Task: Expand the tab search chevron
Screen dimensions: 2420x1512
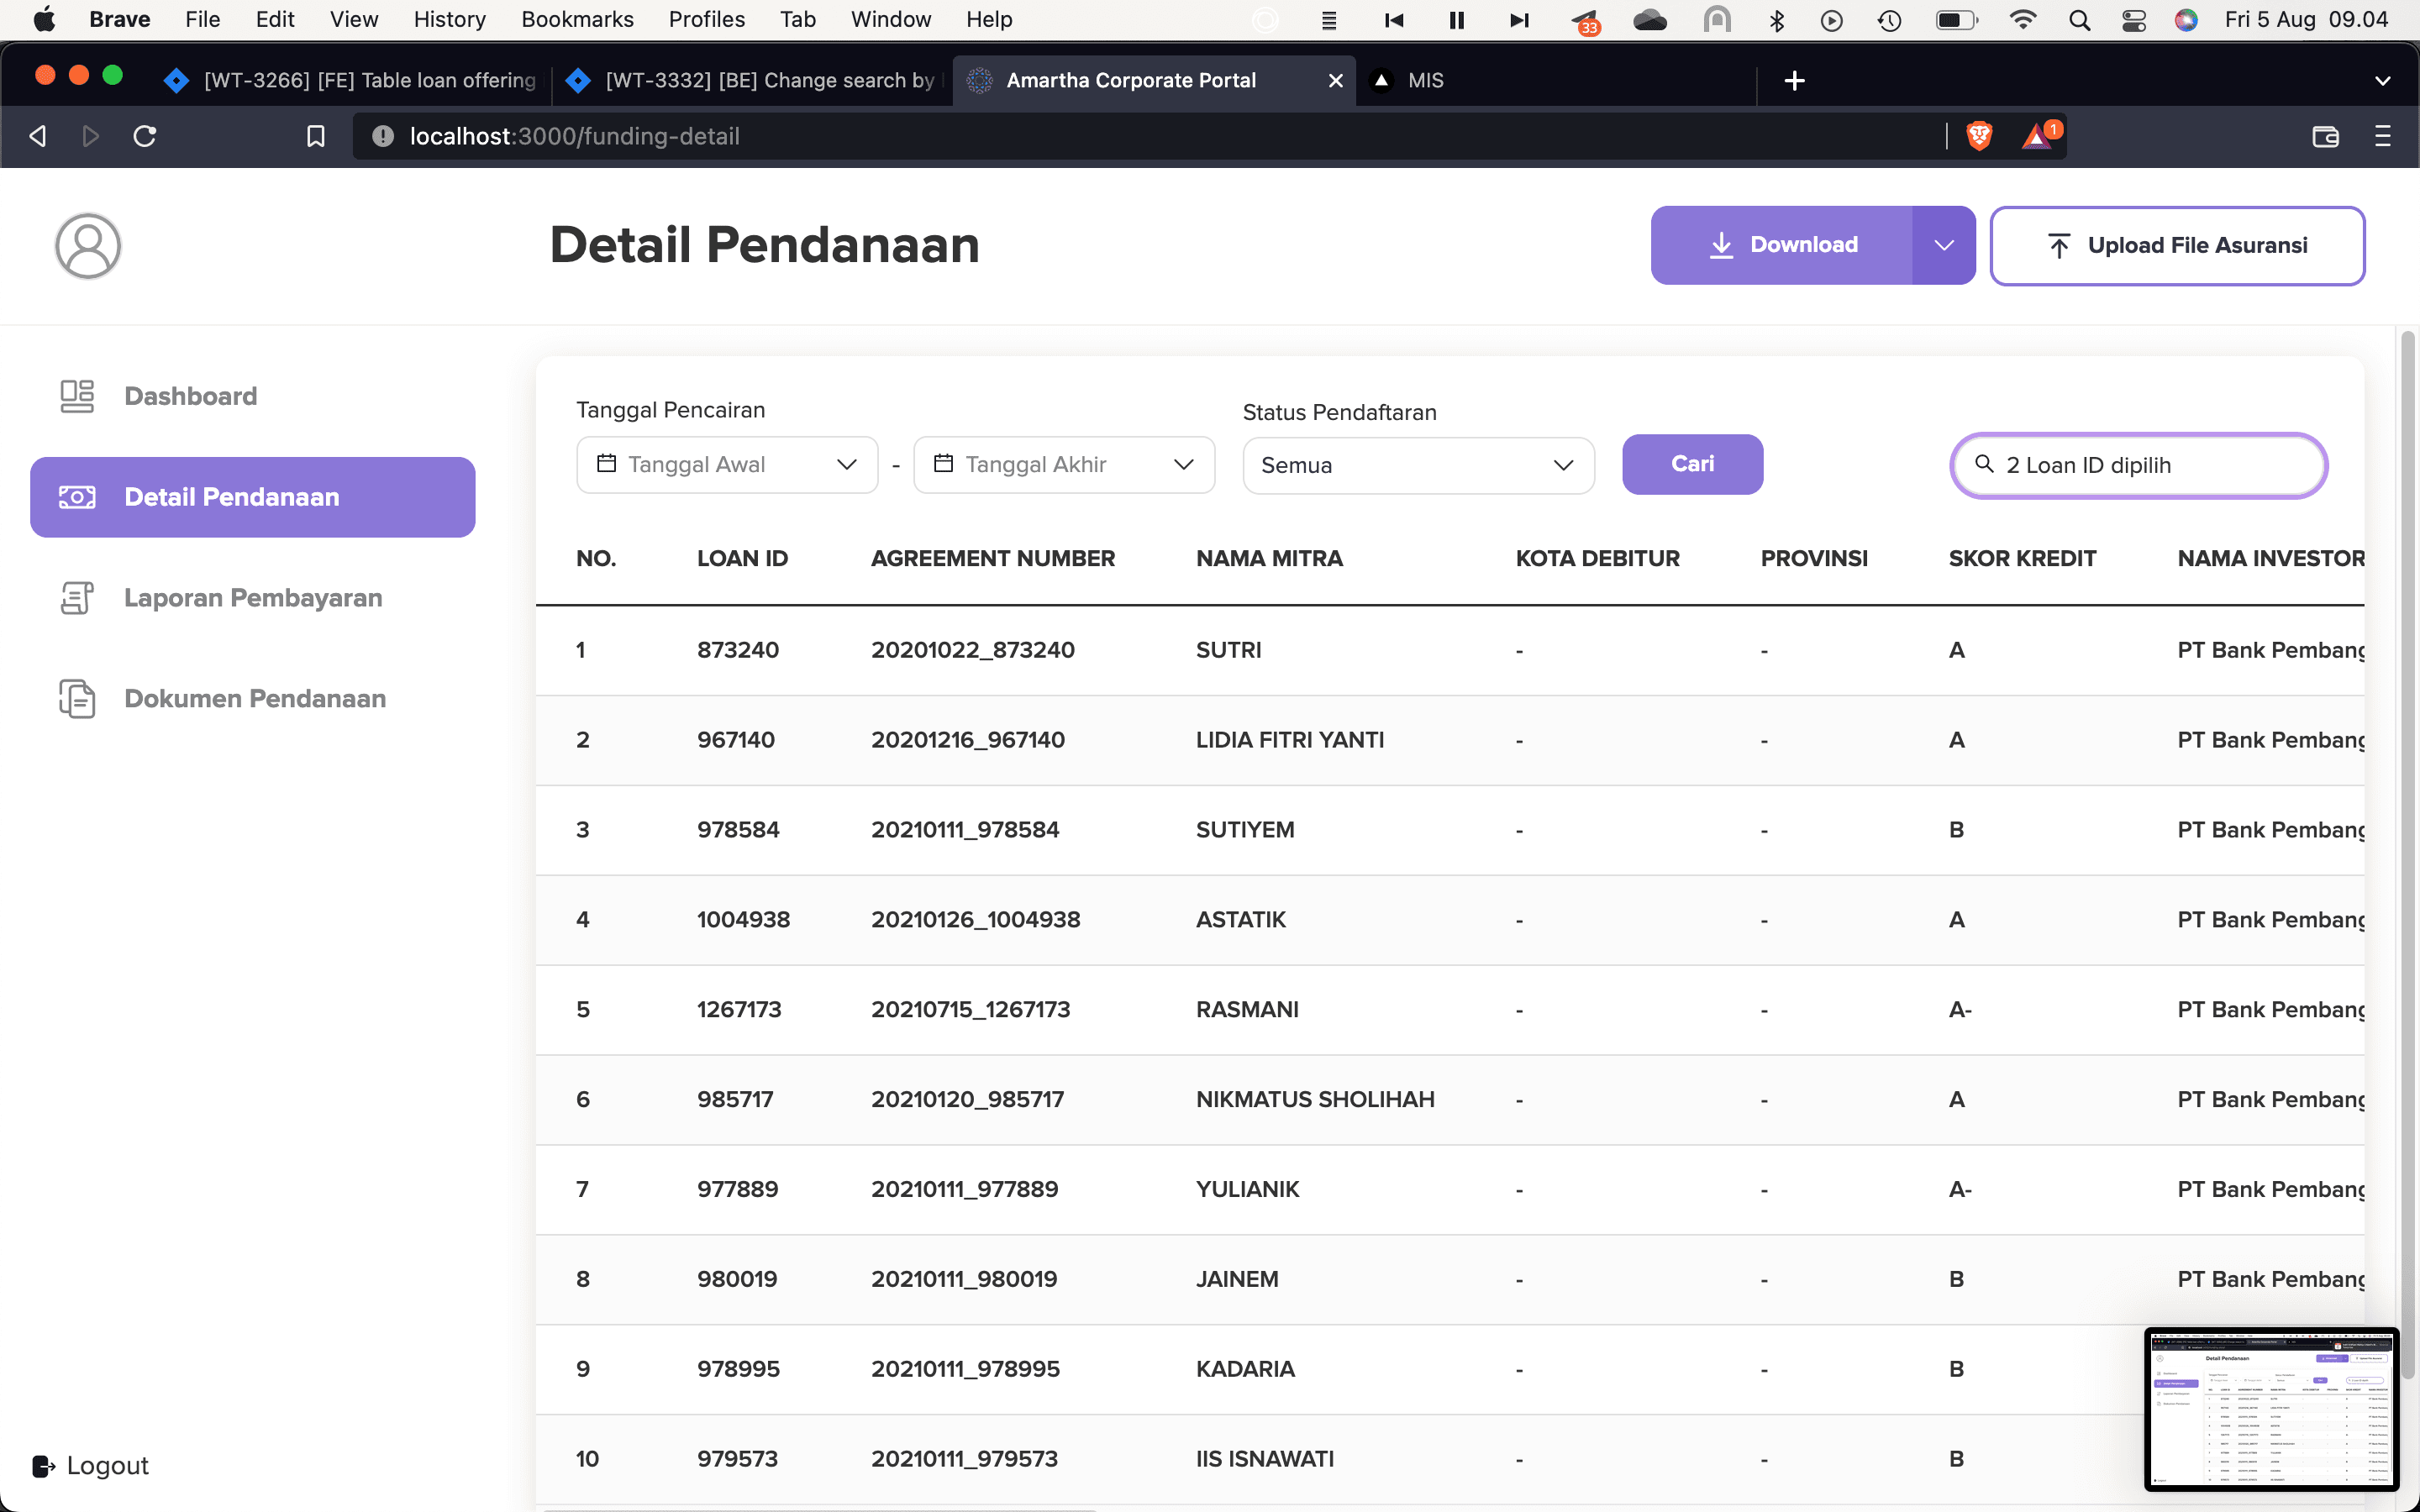Action: [2382, 81]
